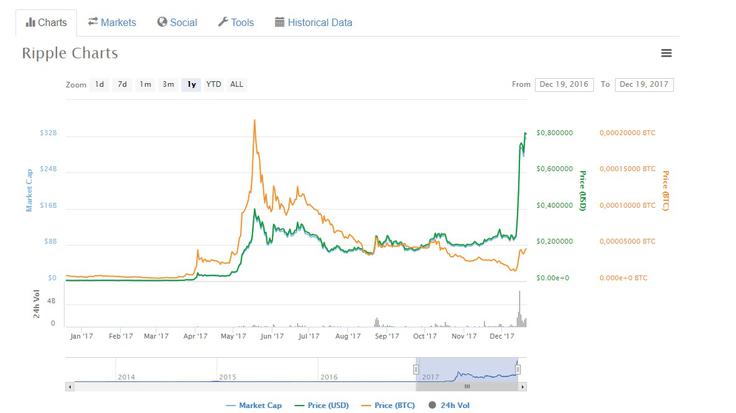736x413 pixels.
Task: Click the 2014 area in navigator
Action: click(x=126, y=376)
